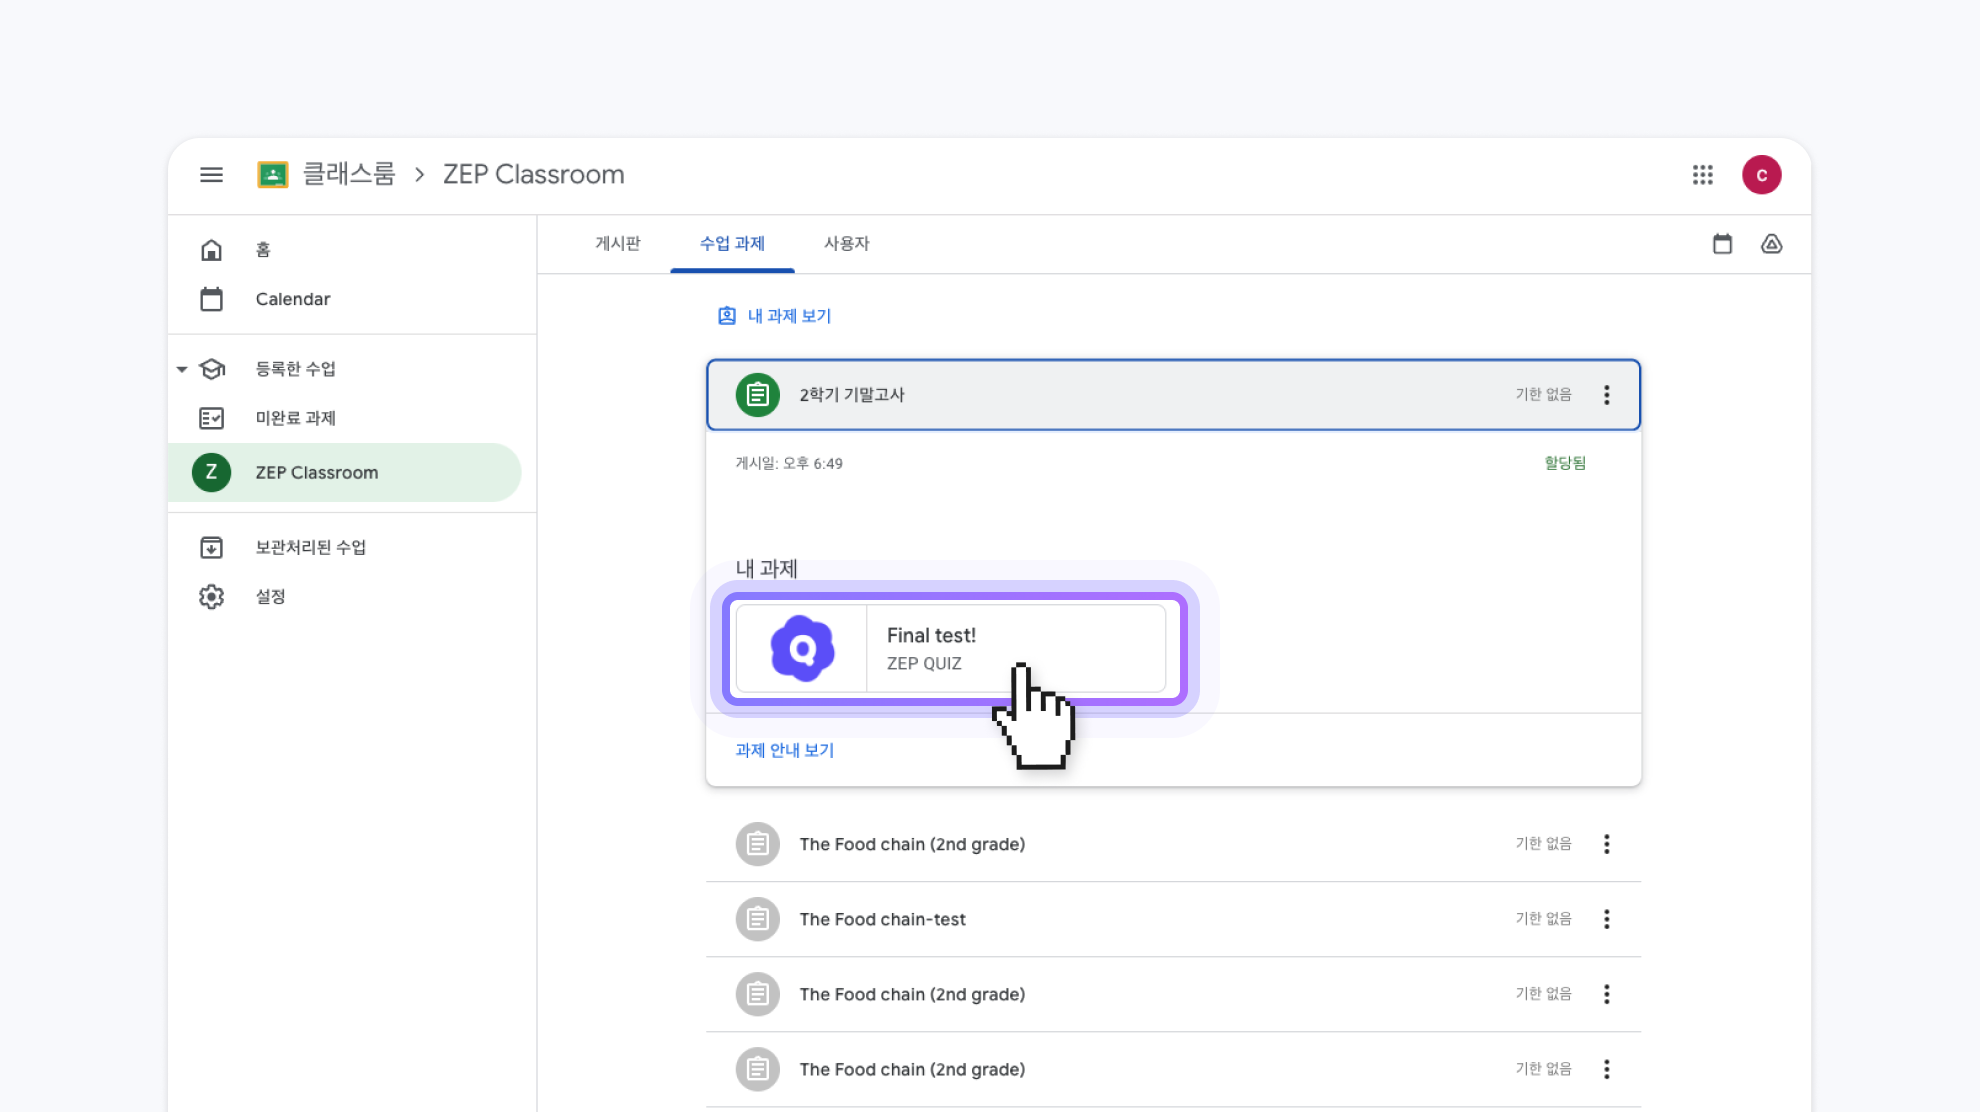
Task: Expand first The Food chain (2nd grade) assignment
Action: tap(911, 844)
